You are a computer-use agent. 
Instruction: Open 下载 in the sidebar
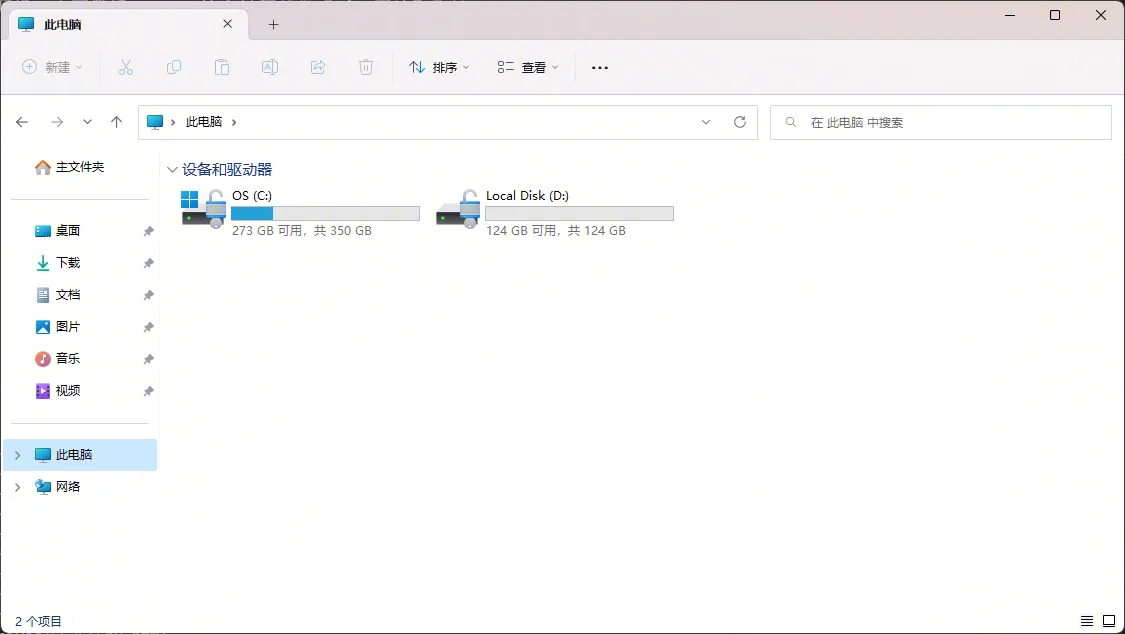pyautogui.click(x=68, y=263)
